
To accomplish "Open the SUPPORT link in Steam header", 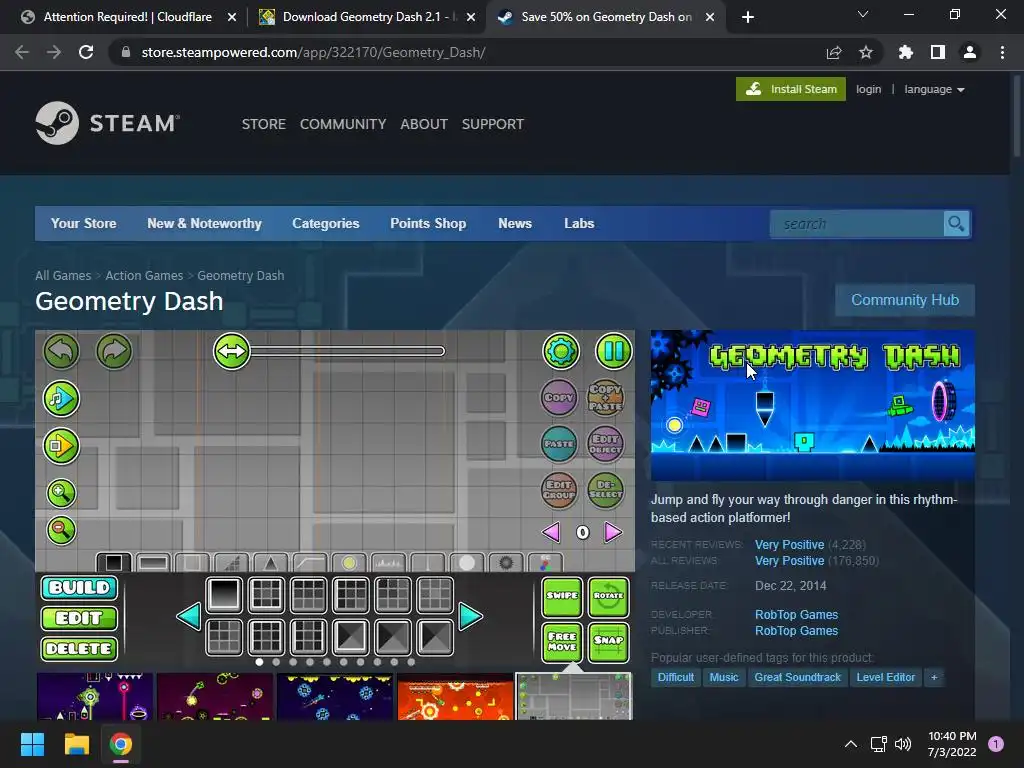I will pyautogui.click(x=492, y=124).
